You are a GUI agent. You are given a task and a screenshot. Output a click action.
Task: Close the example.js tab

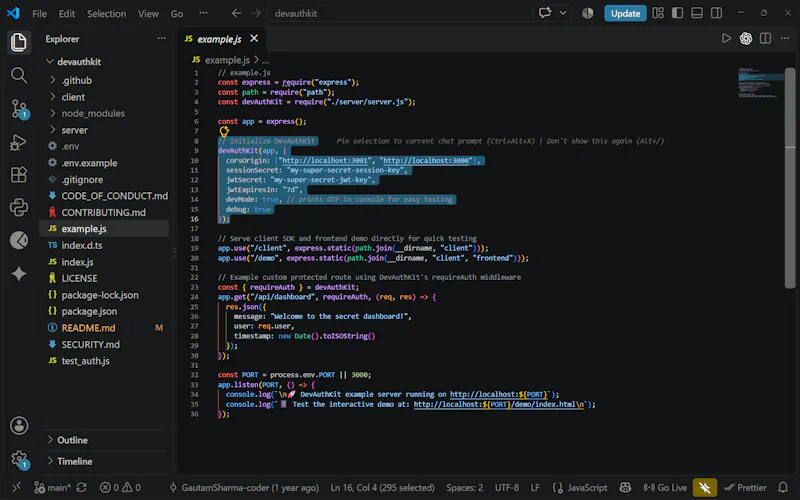254,39
